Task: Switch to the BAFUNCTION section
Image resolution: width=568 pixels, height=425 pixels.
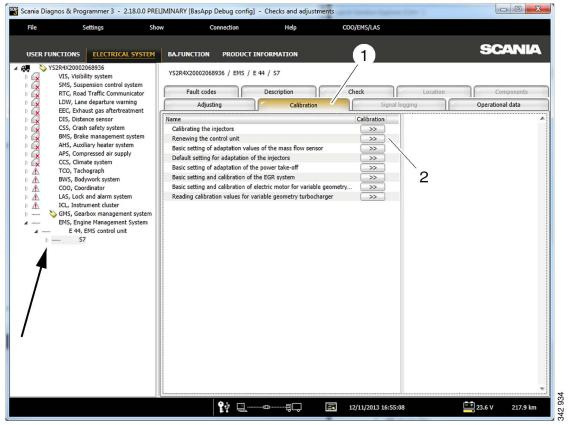Action: tap(188, 54)
